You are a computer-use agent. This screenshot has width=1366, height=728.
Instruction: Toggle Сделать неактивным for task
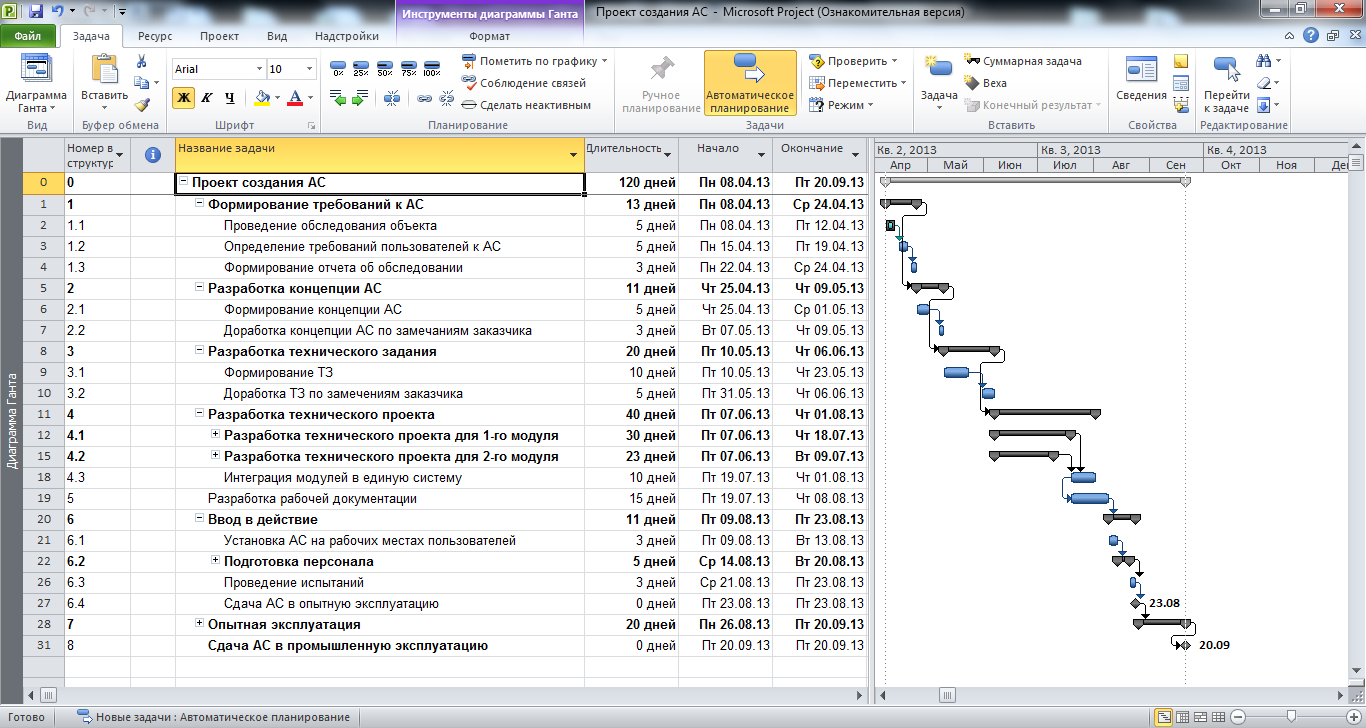pyautogui.click(x=527, y=105)
